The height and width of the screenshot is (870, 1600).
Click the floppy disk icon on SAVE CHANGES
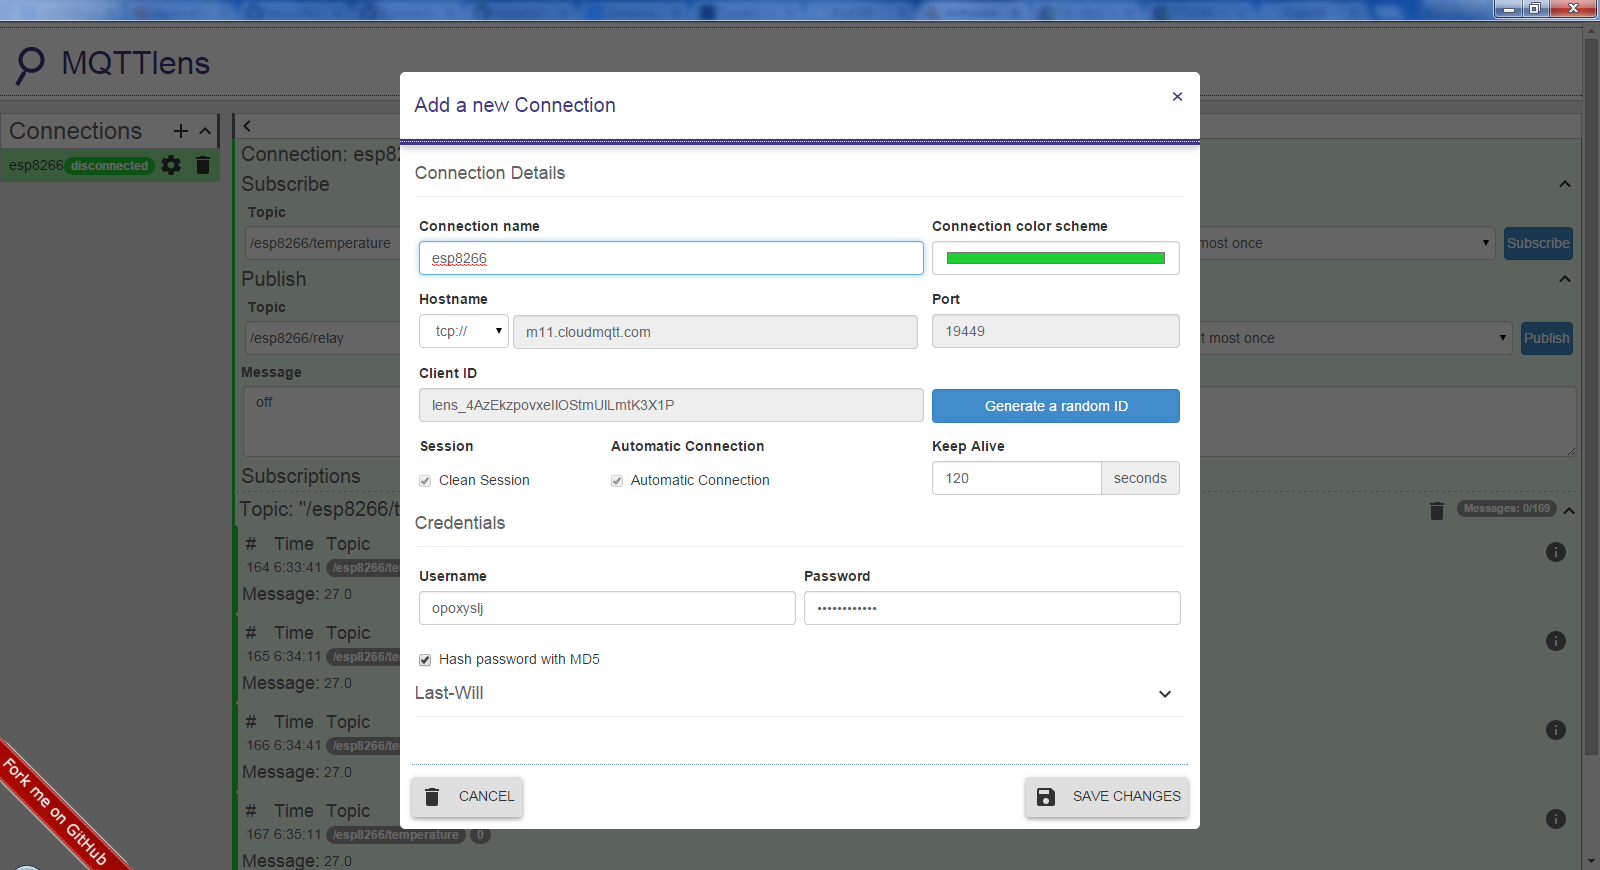(1046, 797)
